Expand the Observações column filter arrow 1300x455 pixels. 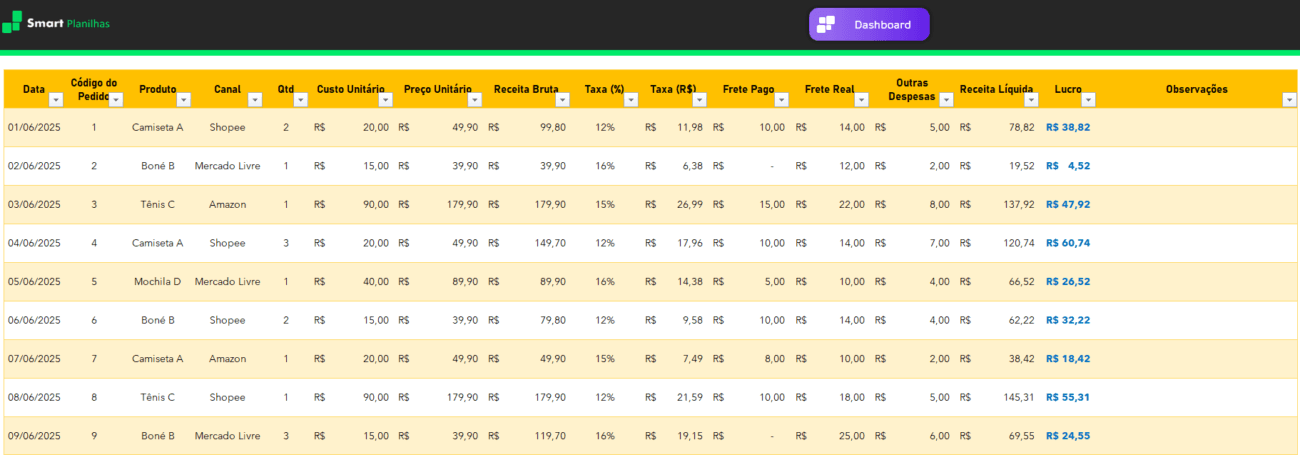tap(1288, 100)
